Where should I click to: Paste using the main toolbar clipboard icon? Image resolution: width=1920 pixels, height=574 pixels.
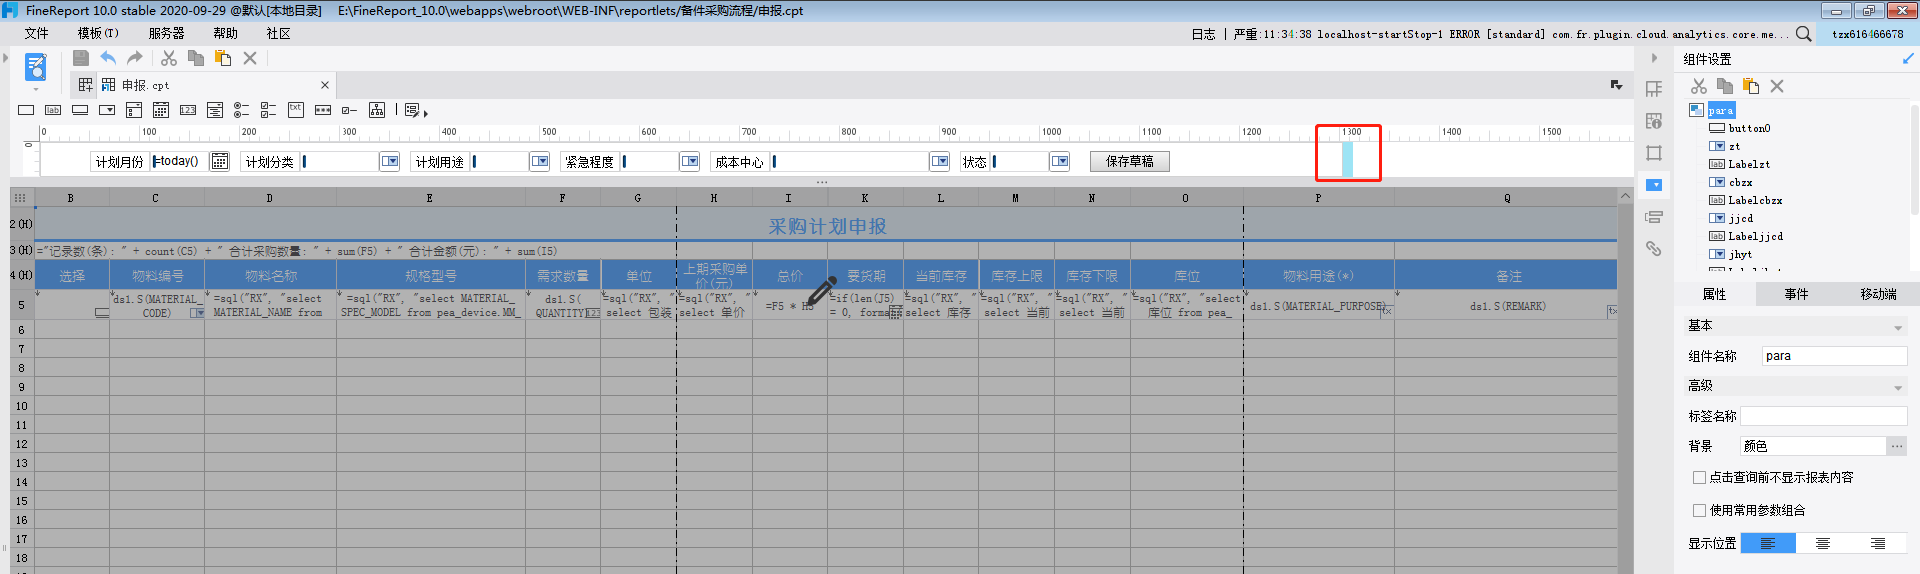tap(223, 58)
